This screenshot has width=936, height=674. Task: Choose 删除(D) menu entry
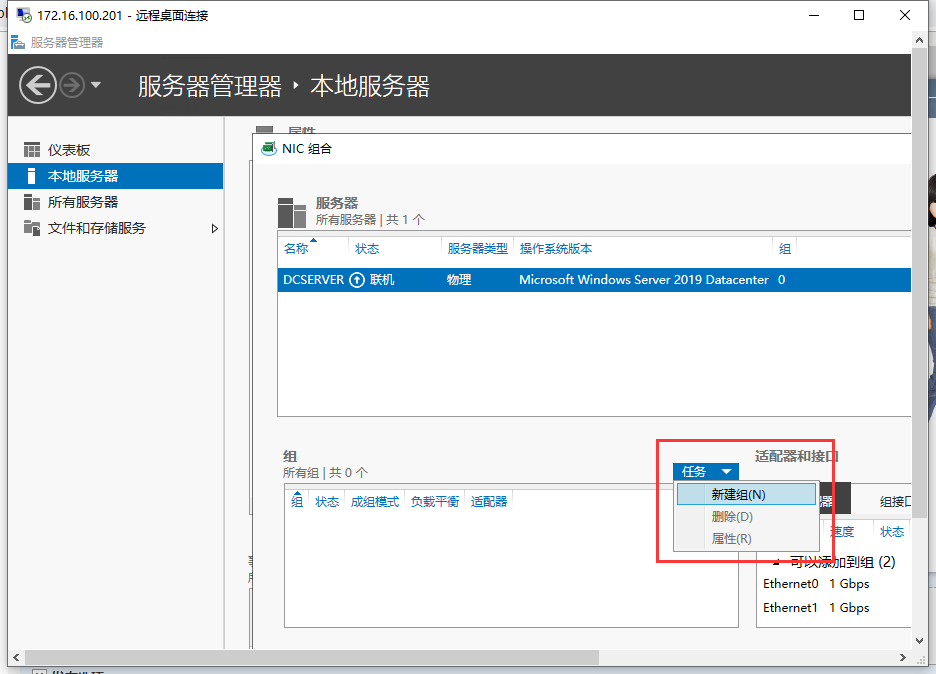(x=746, y=516)
